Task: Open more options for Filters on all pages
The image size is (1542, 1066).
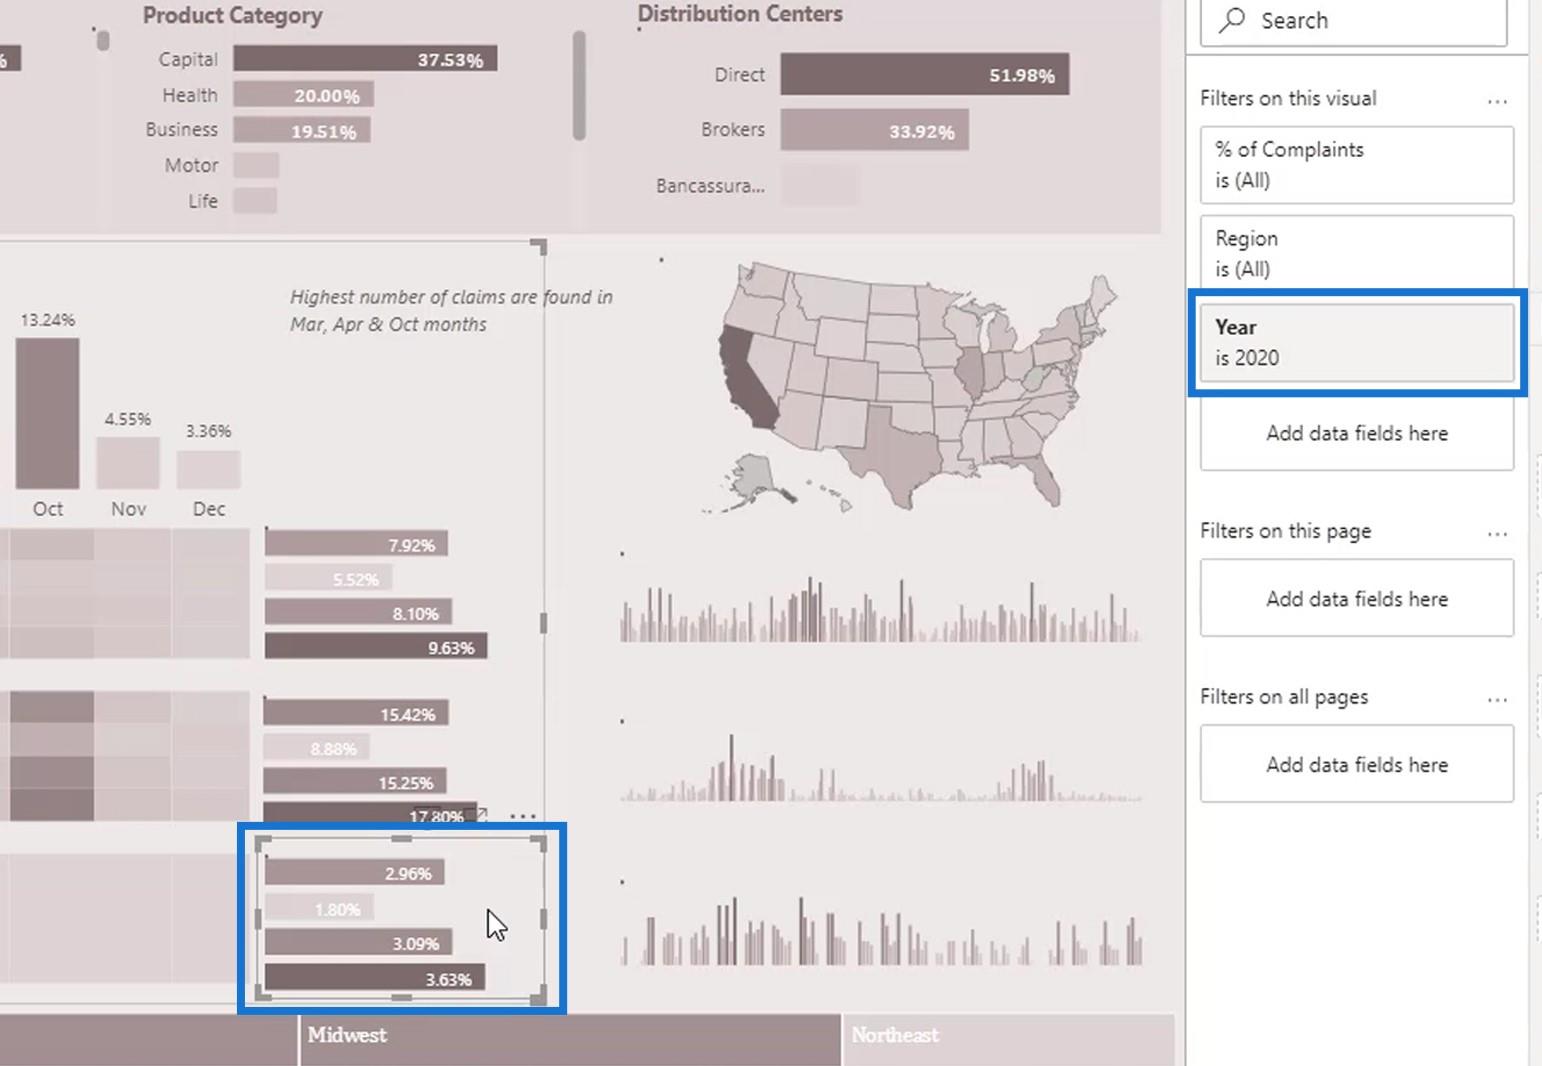Action: 1497,699
